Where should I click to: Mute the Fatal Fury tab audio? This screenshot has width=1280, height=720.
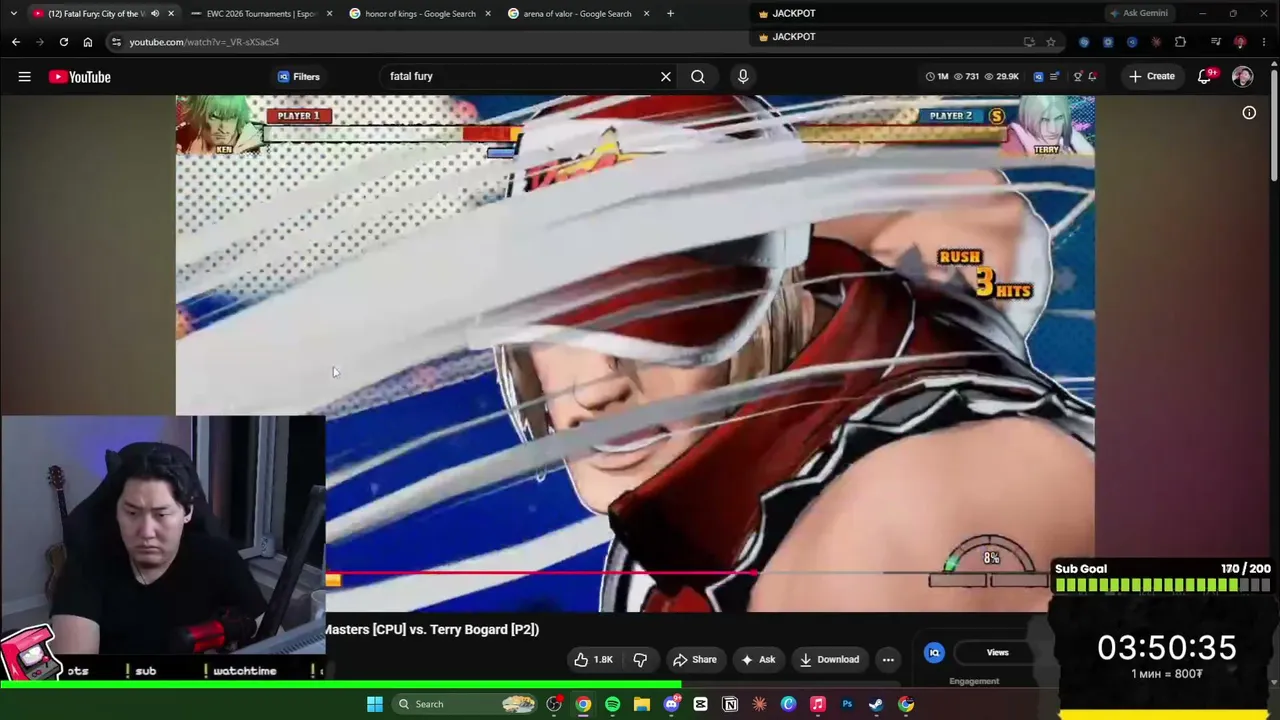tap(155, 13)
